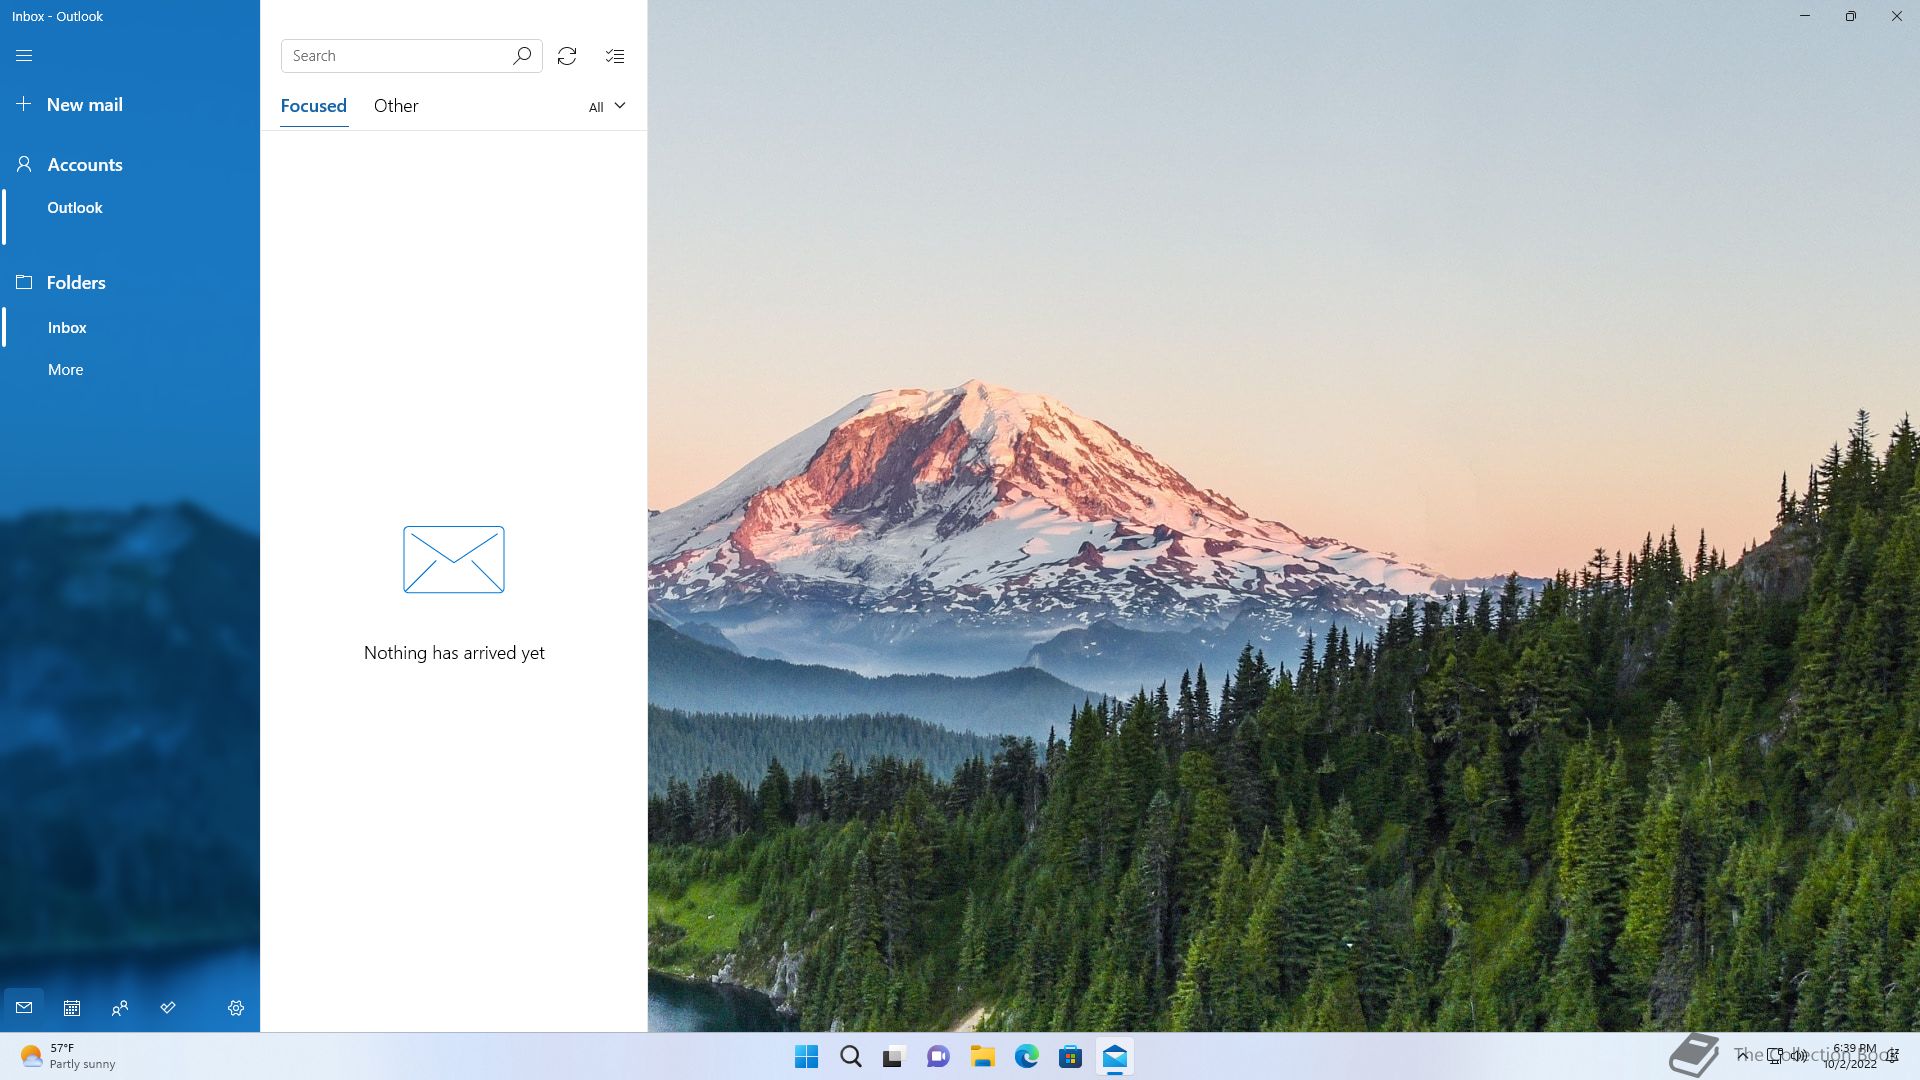The image size is (1920, 1080).
Task: Select the Outlook account
Action: tap(75, 208)
